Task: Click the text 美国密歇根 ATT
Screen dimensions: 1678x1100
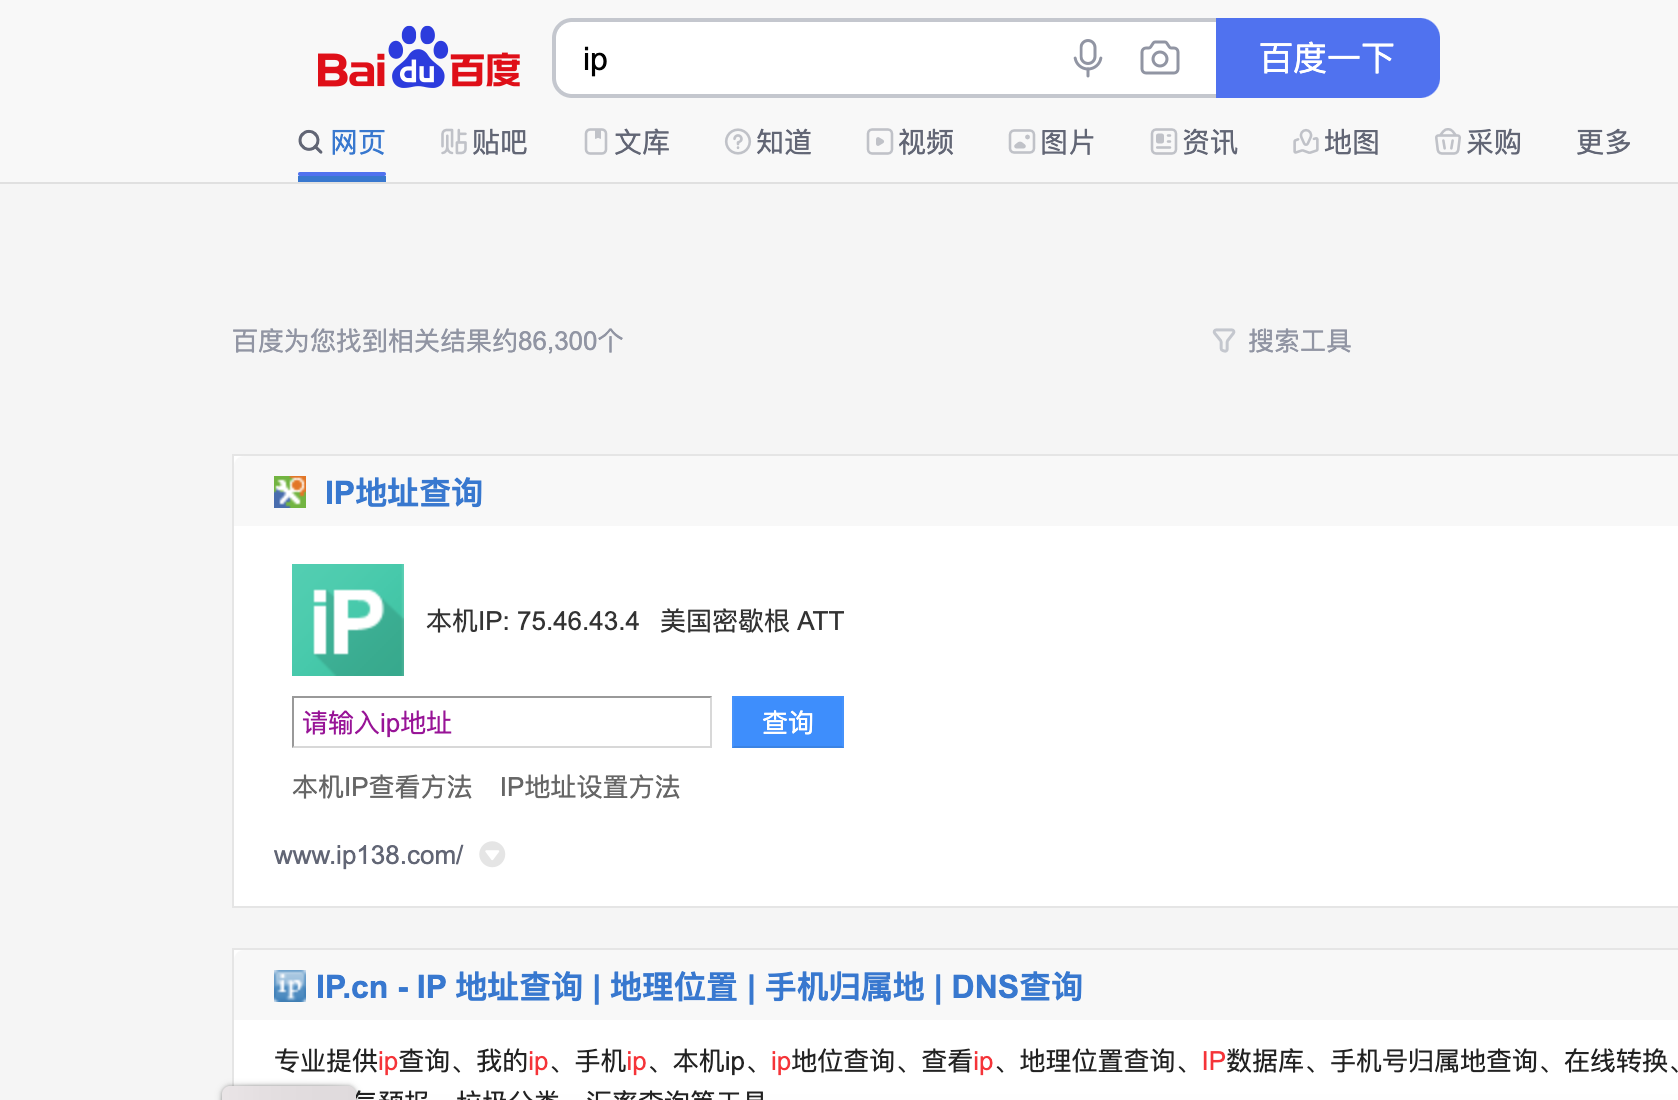Action: (752, 621)
